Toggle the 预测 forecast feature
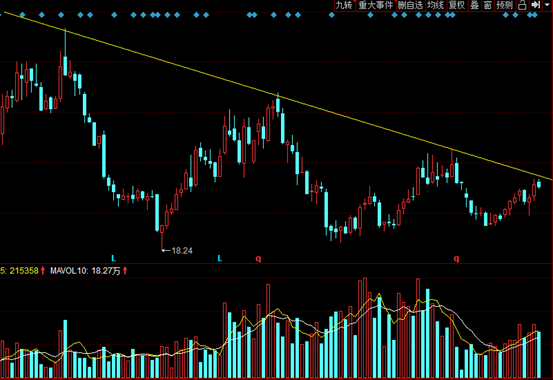Viewport: 553px width, 380px height. [504, 5]
